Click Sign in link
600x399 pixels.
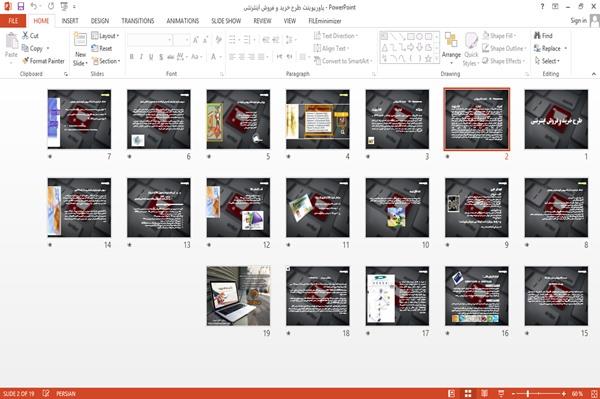pos(578,21)
